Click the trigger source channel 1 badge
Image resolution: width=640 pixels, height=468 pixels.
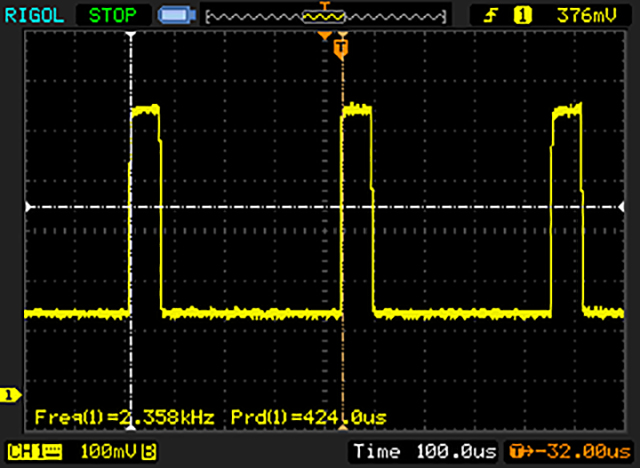pyautogui.click(x=522, y=16)
